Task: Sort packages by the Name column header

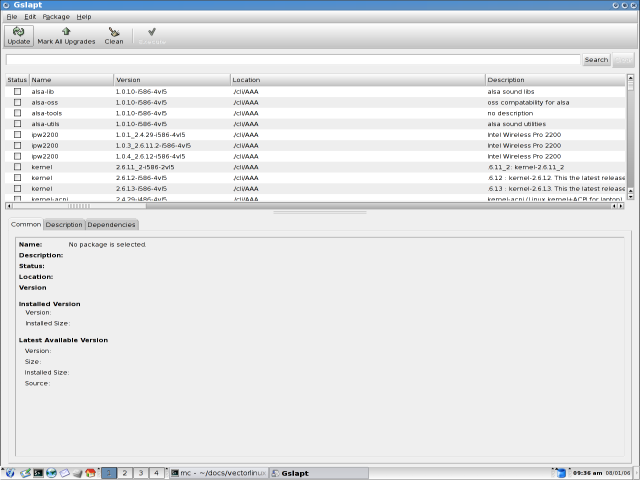Action: point(70,79)
